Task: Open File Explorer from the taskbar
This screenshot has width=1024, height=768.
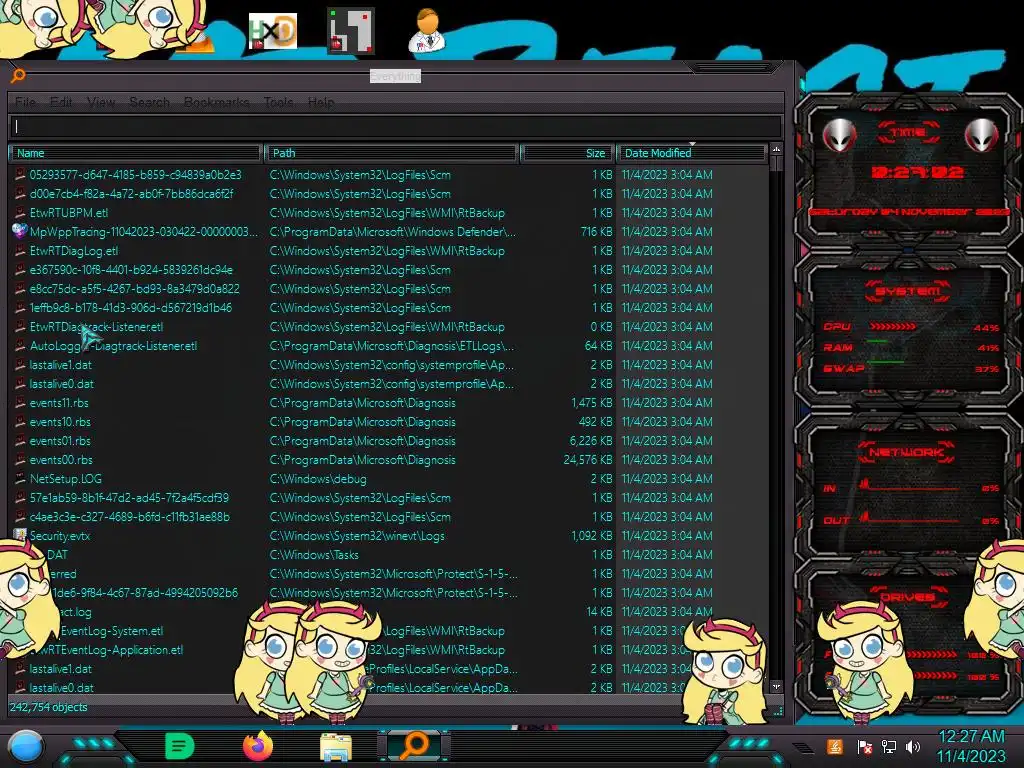Action: (336, 747)
